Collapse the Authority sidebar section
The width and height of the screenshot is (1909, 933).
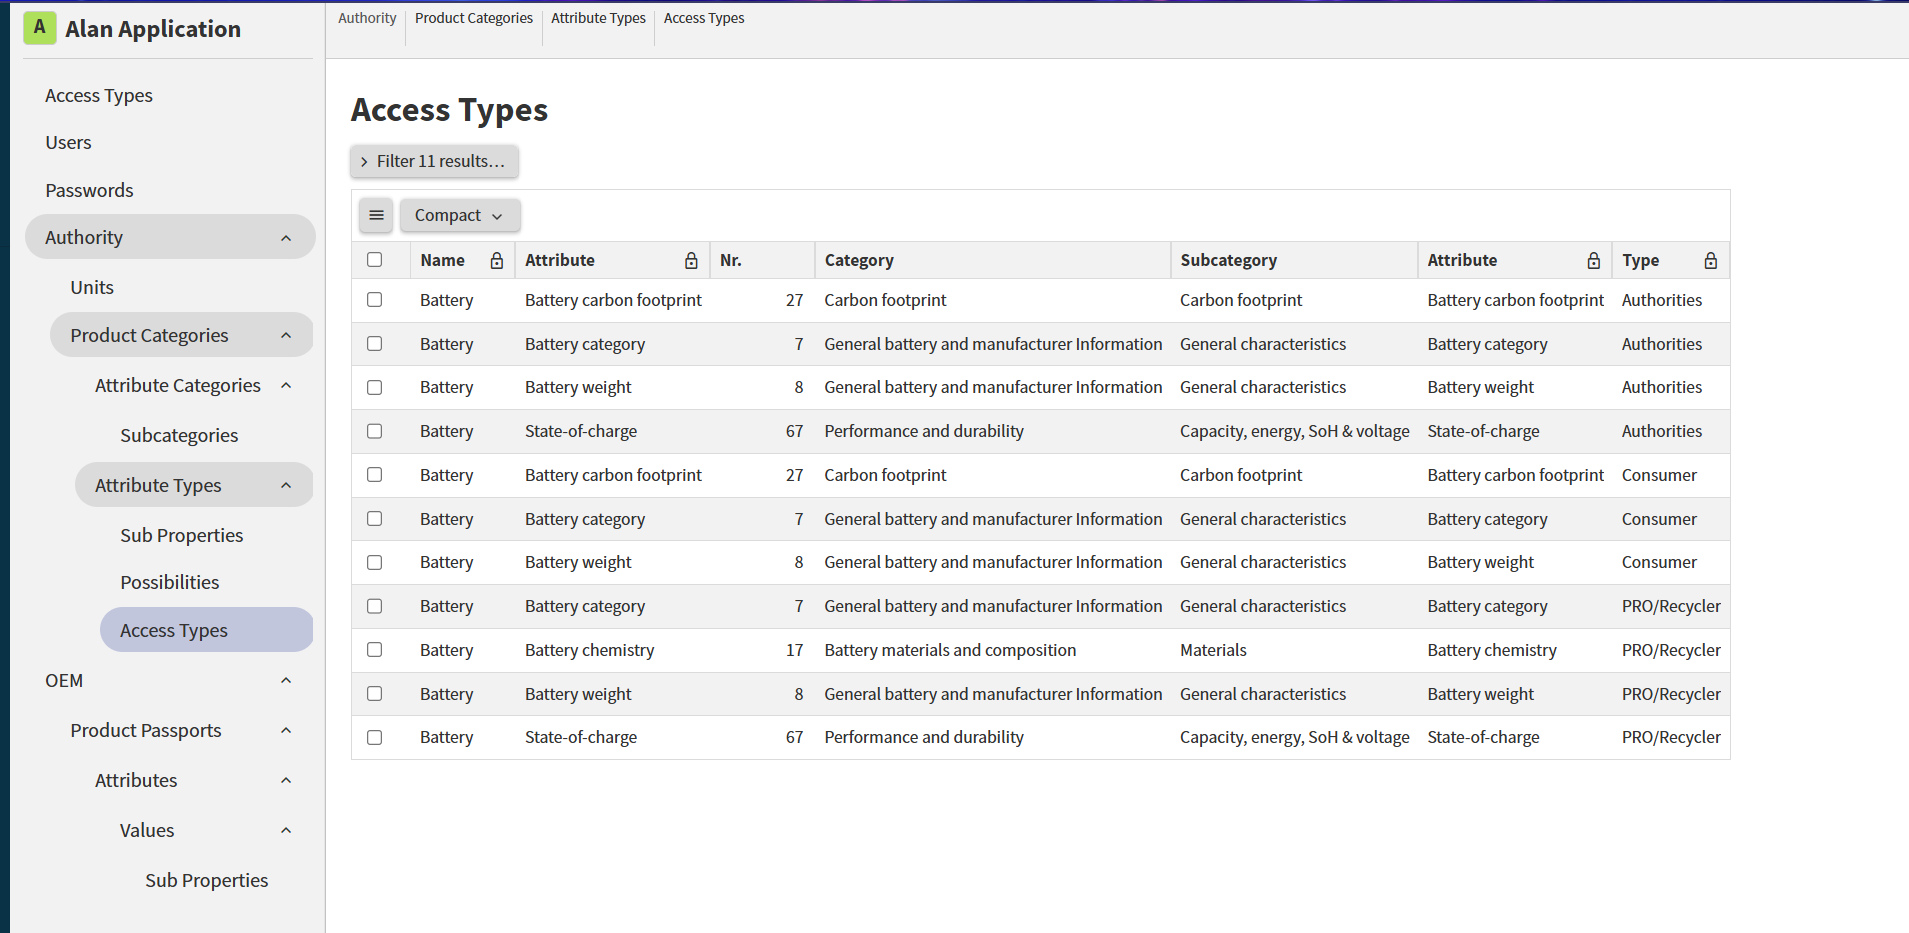click(x=286, y=238)
